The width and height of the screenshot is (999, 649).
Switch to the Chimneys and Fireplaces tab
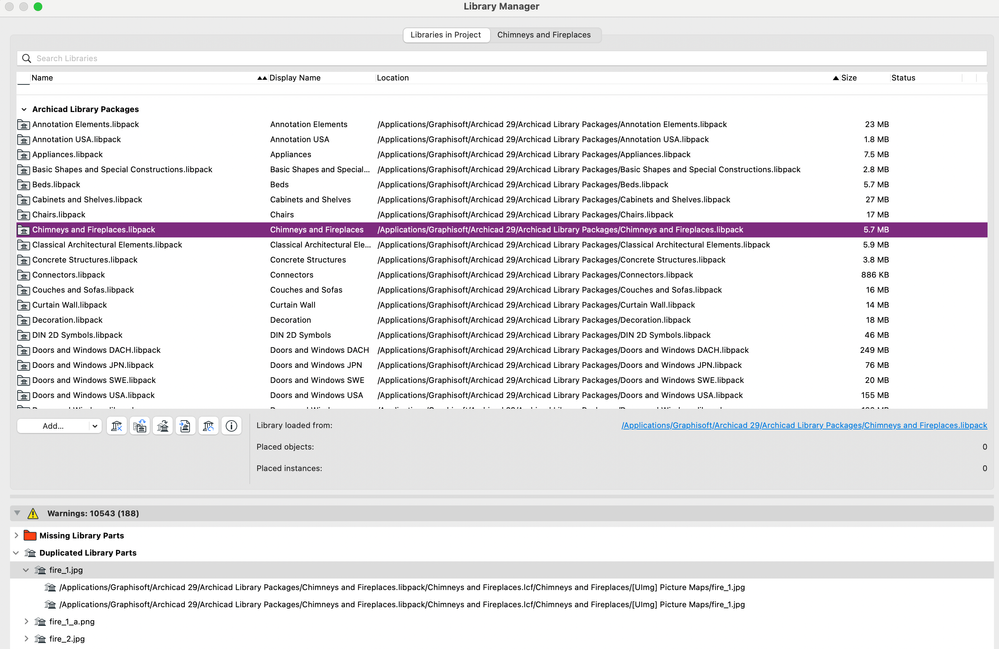click(x=544, y=35)
